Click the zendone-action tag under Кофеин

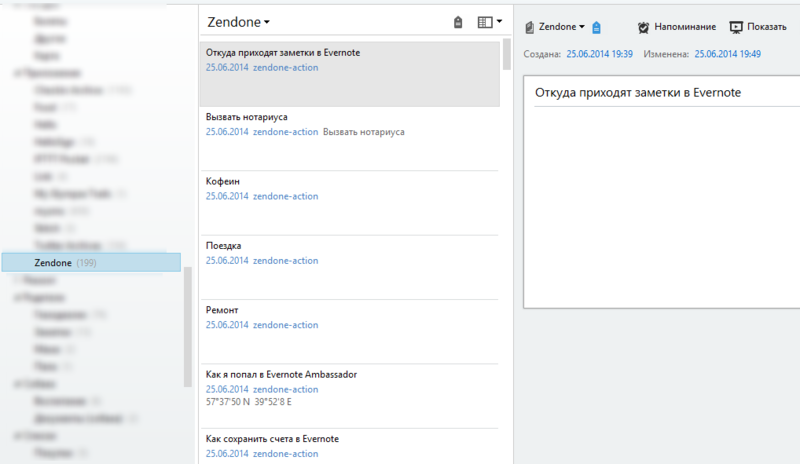click(x=286, y=196)
